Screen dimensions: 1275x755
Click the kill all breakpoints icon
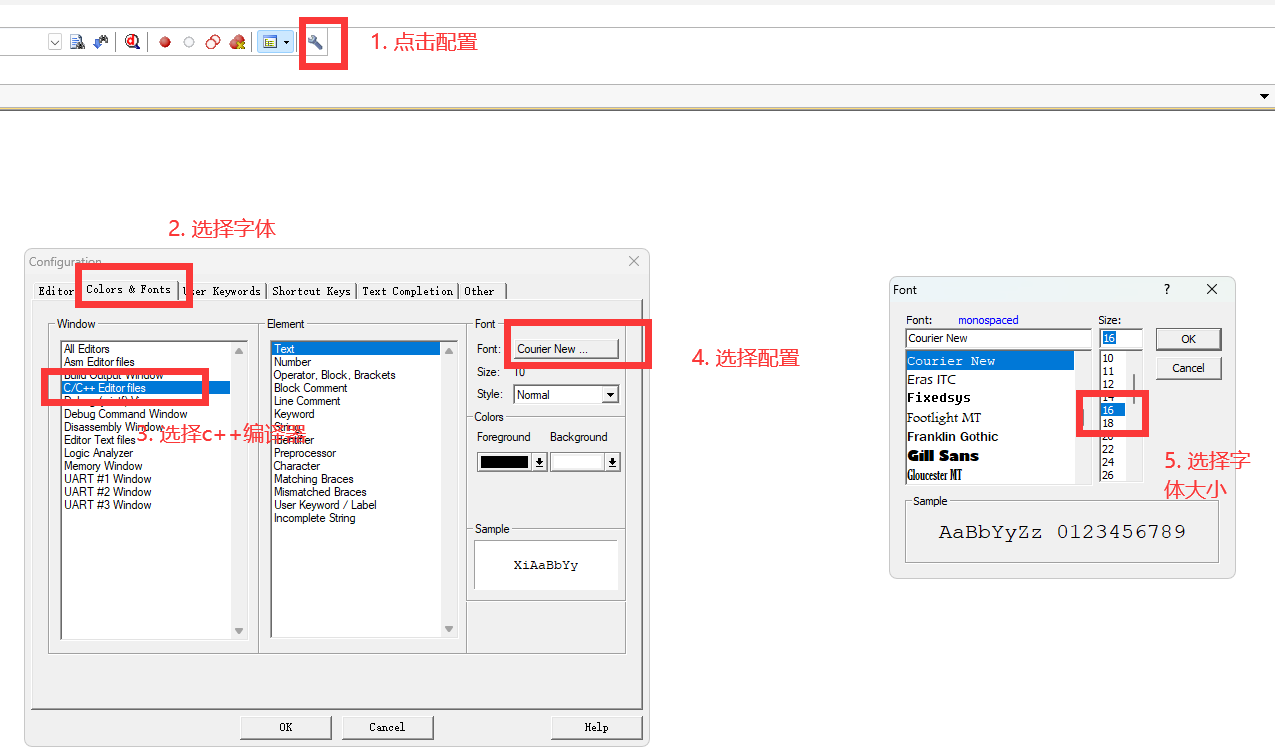click(x=237, y=42)
